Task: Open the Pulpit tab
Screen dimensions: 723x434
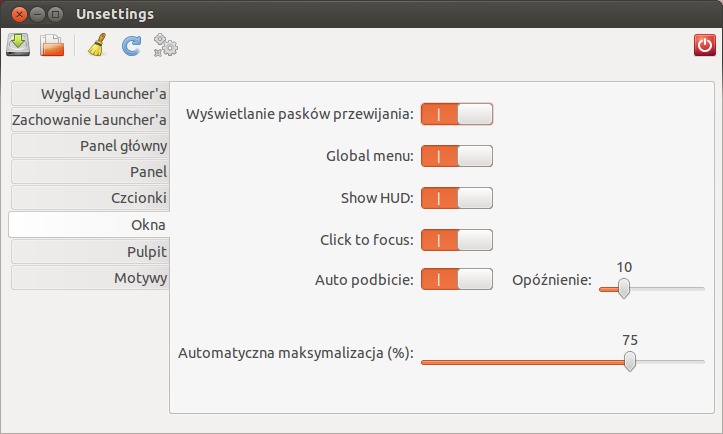Action: coord(90,252)
